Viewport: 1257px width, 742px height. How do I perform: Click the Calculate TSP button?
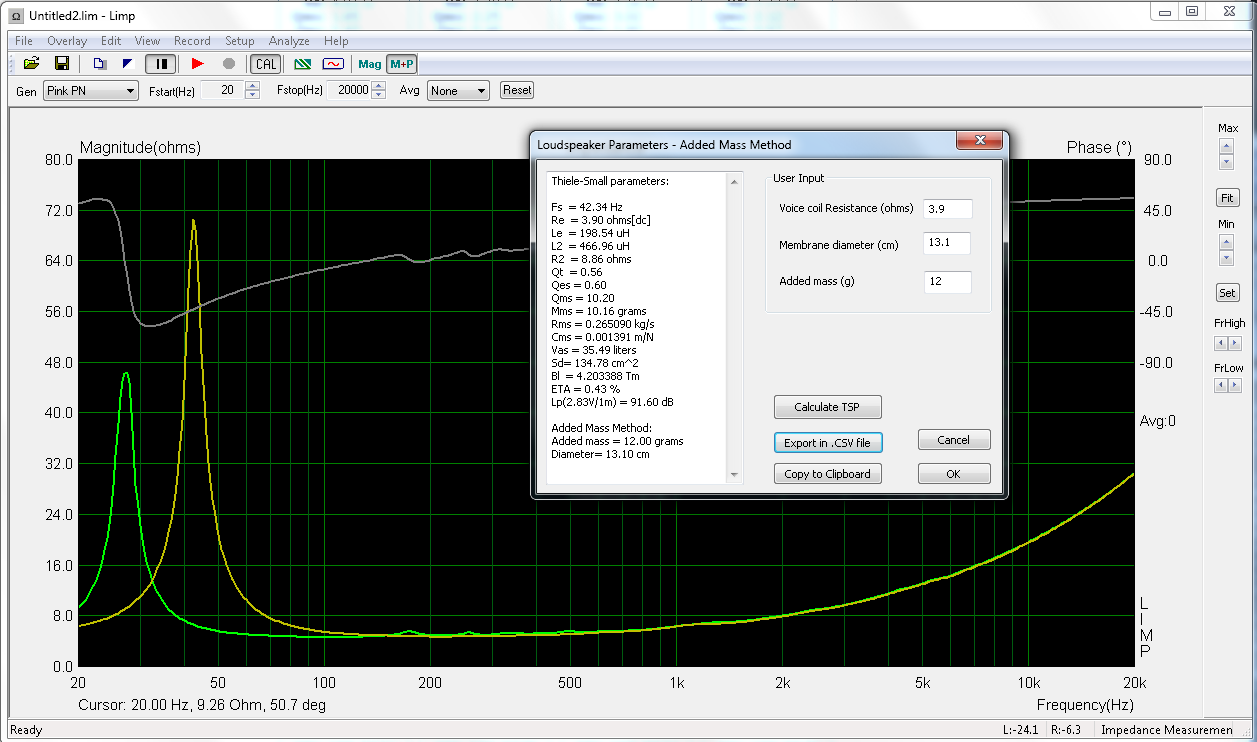click(x=828, y=407)
